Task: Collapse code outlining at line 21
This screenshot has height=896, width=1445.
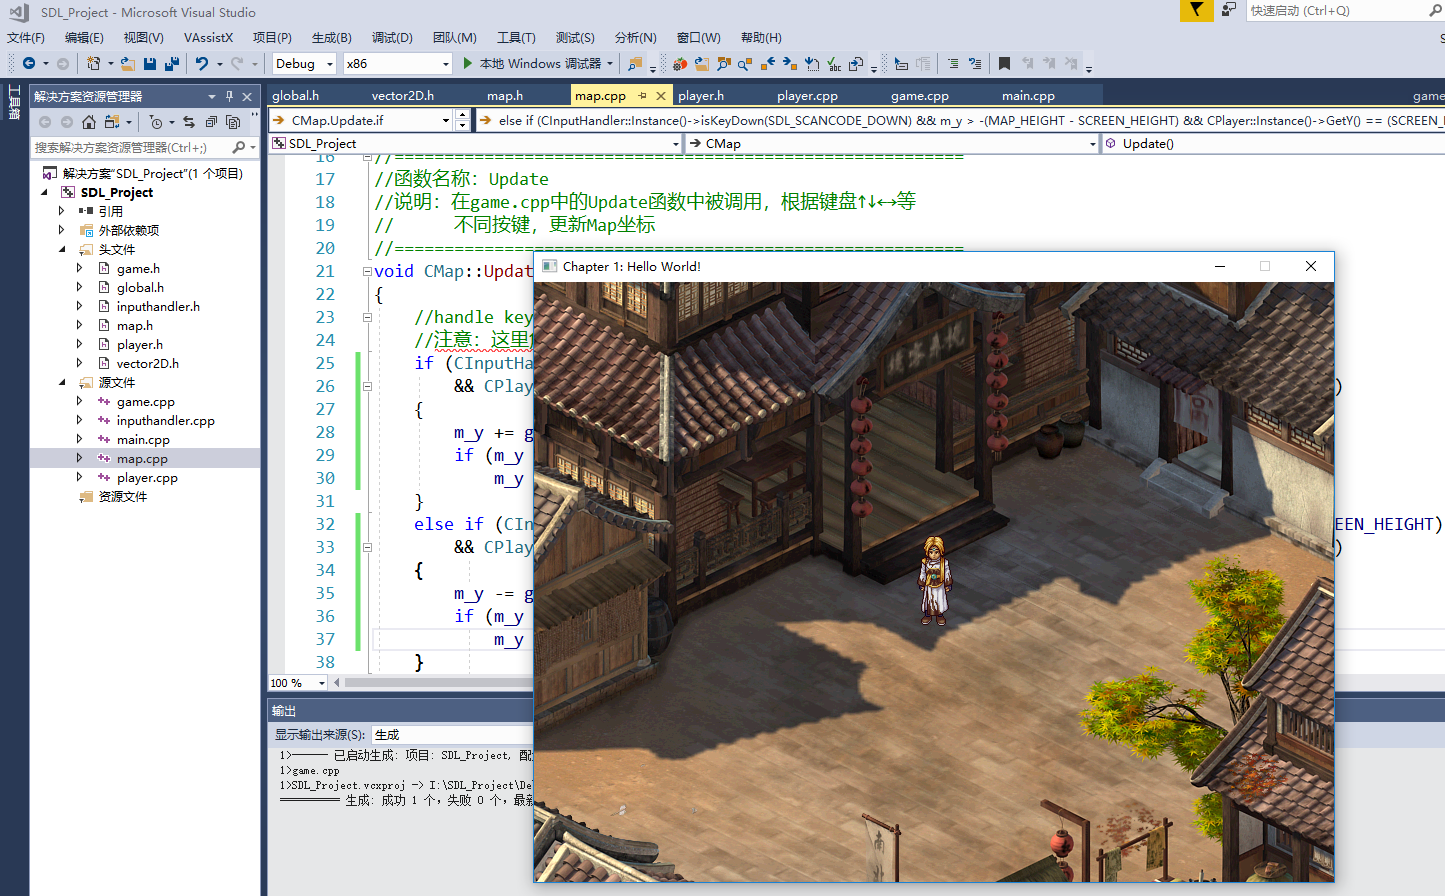Action: click(x=367, y=271)
